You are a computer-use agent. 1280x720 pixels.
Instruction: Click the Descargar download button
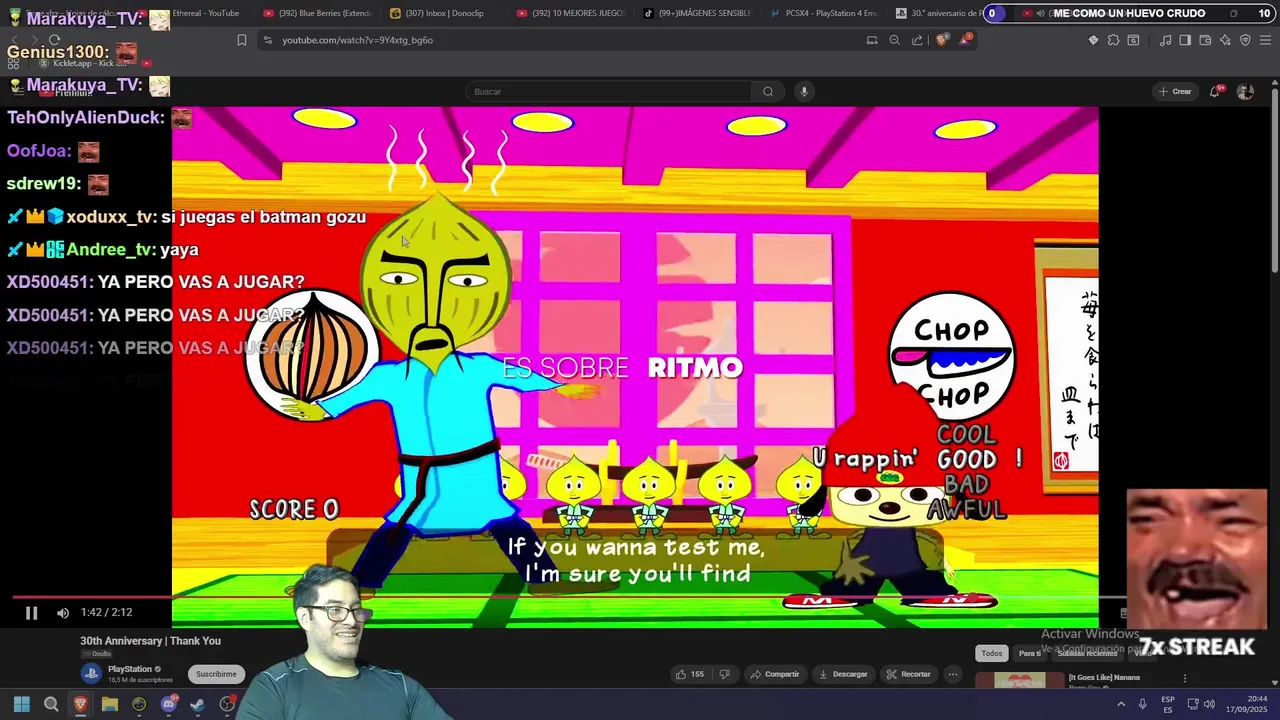(843, 674)
